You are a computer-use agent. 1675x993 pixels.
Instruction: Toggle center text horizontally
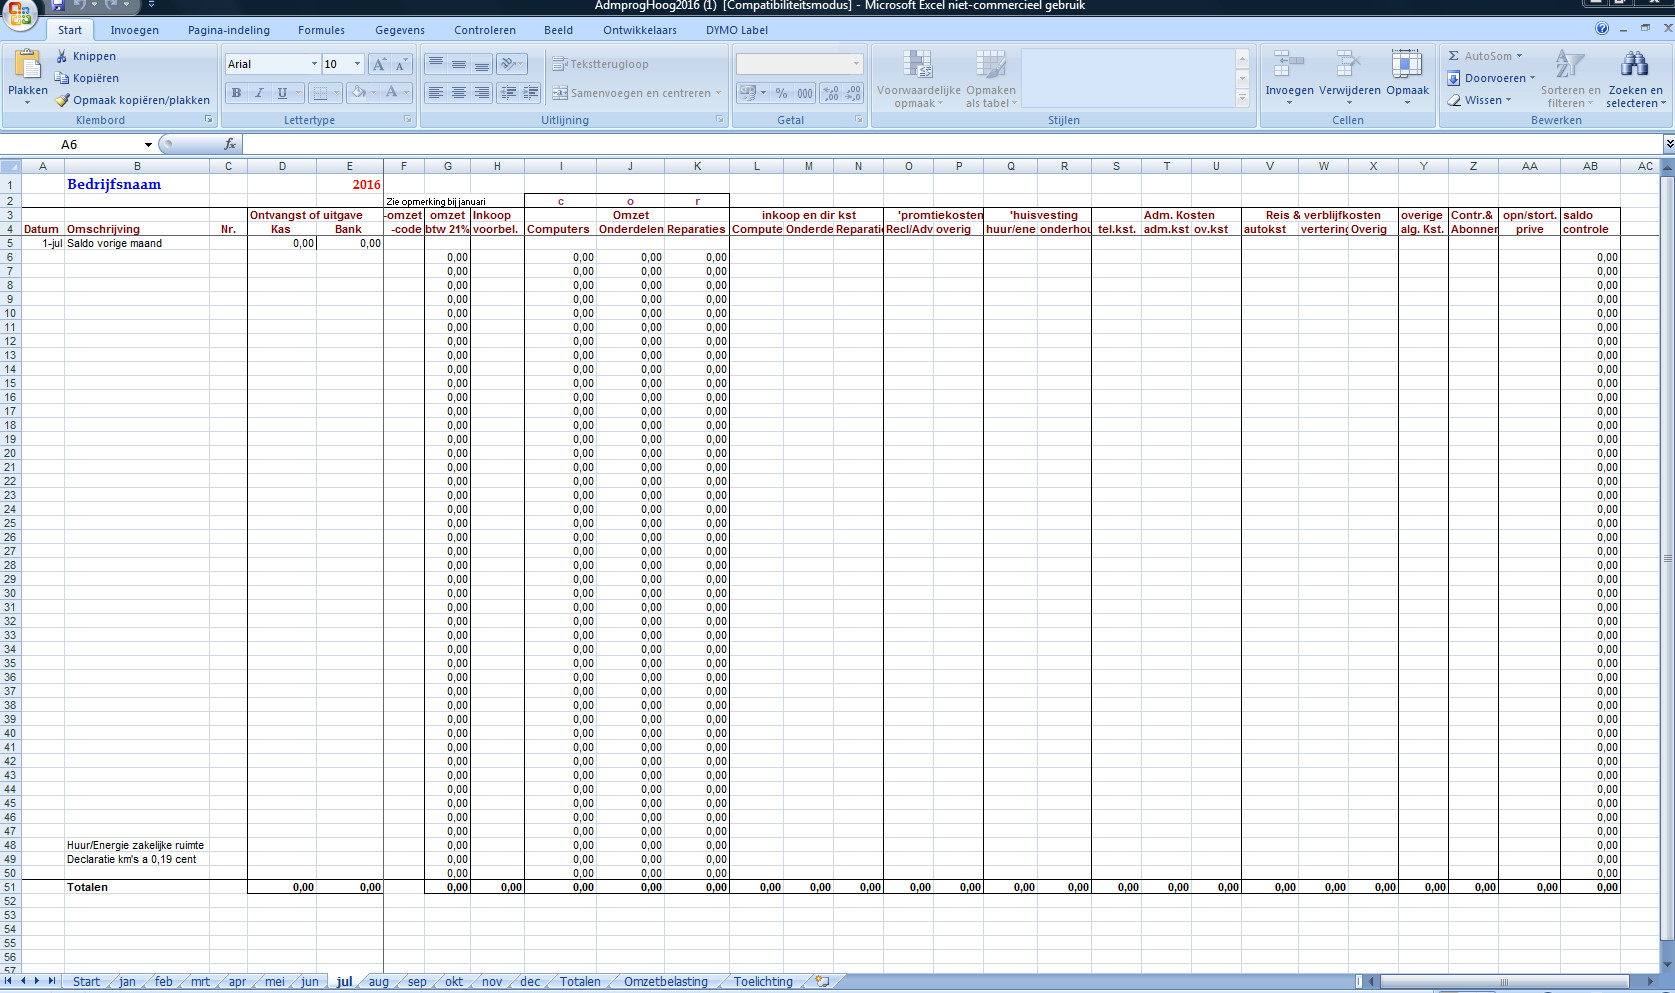(x=459, y=93)
